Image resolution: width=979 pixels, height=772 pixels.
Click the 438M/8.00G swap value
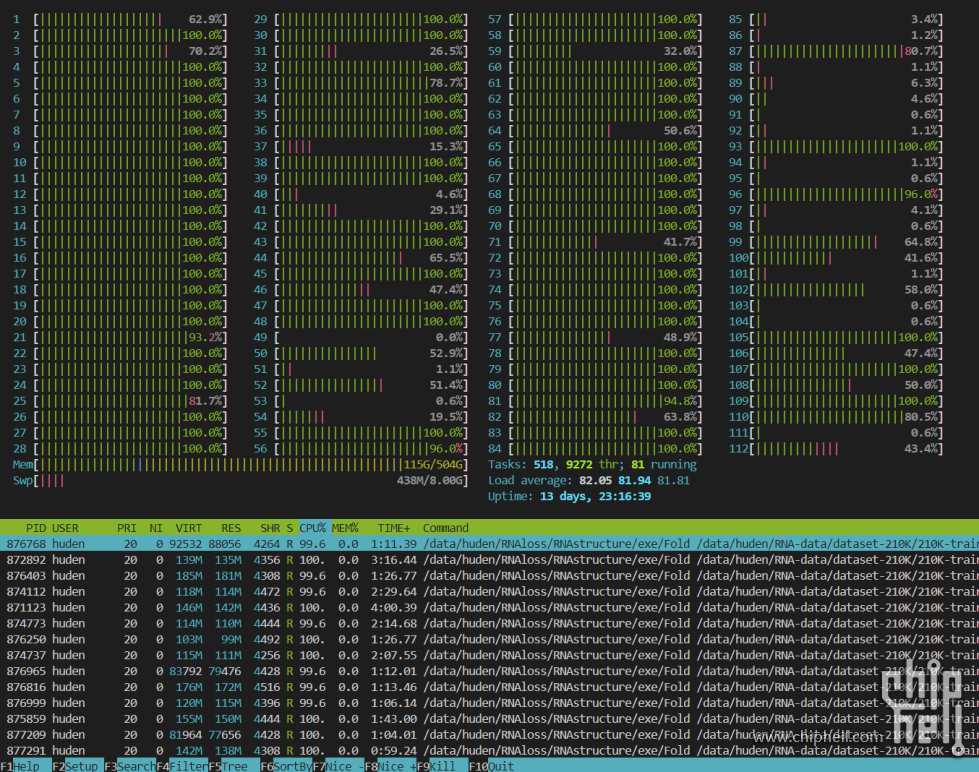[x=430, y=481]
